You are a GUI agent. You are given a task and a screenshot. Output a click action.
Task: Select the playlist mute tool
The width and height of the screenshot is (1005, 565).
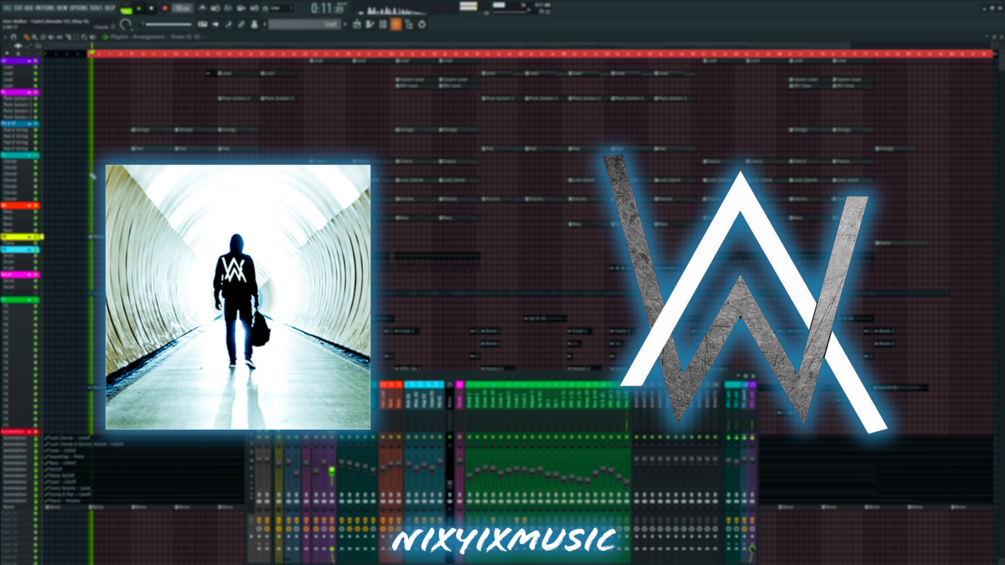(x=51, y=37)
